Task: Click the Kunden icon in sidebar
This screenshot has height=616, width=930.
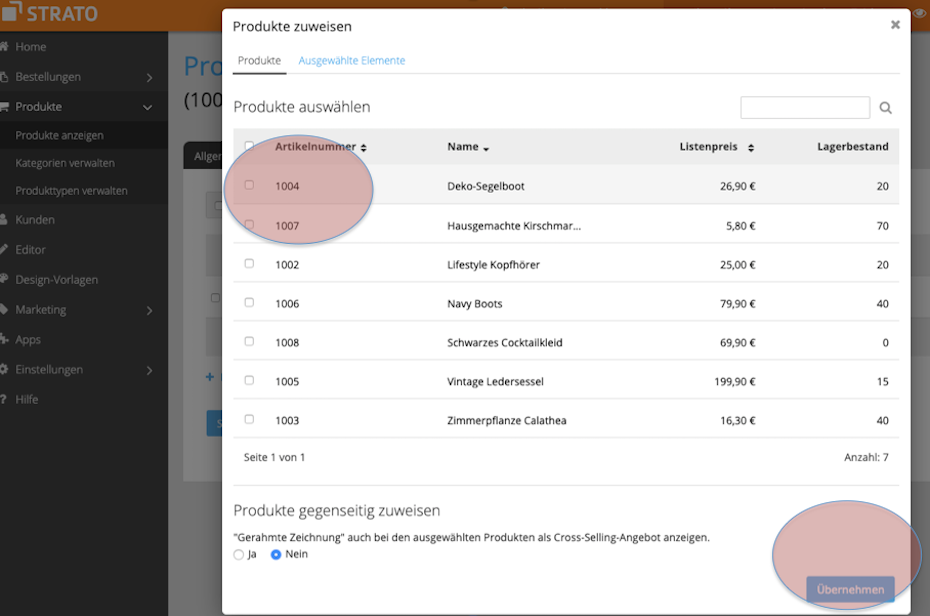Action: [4, 219]
